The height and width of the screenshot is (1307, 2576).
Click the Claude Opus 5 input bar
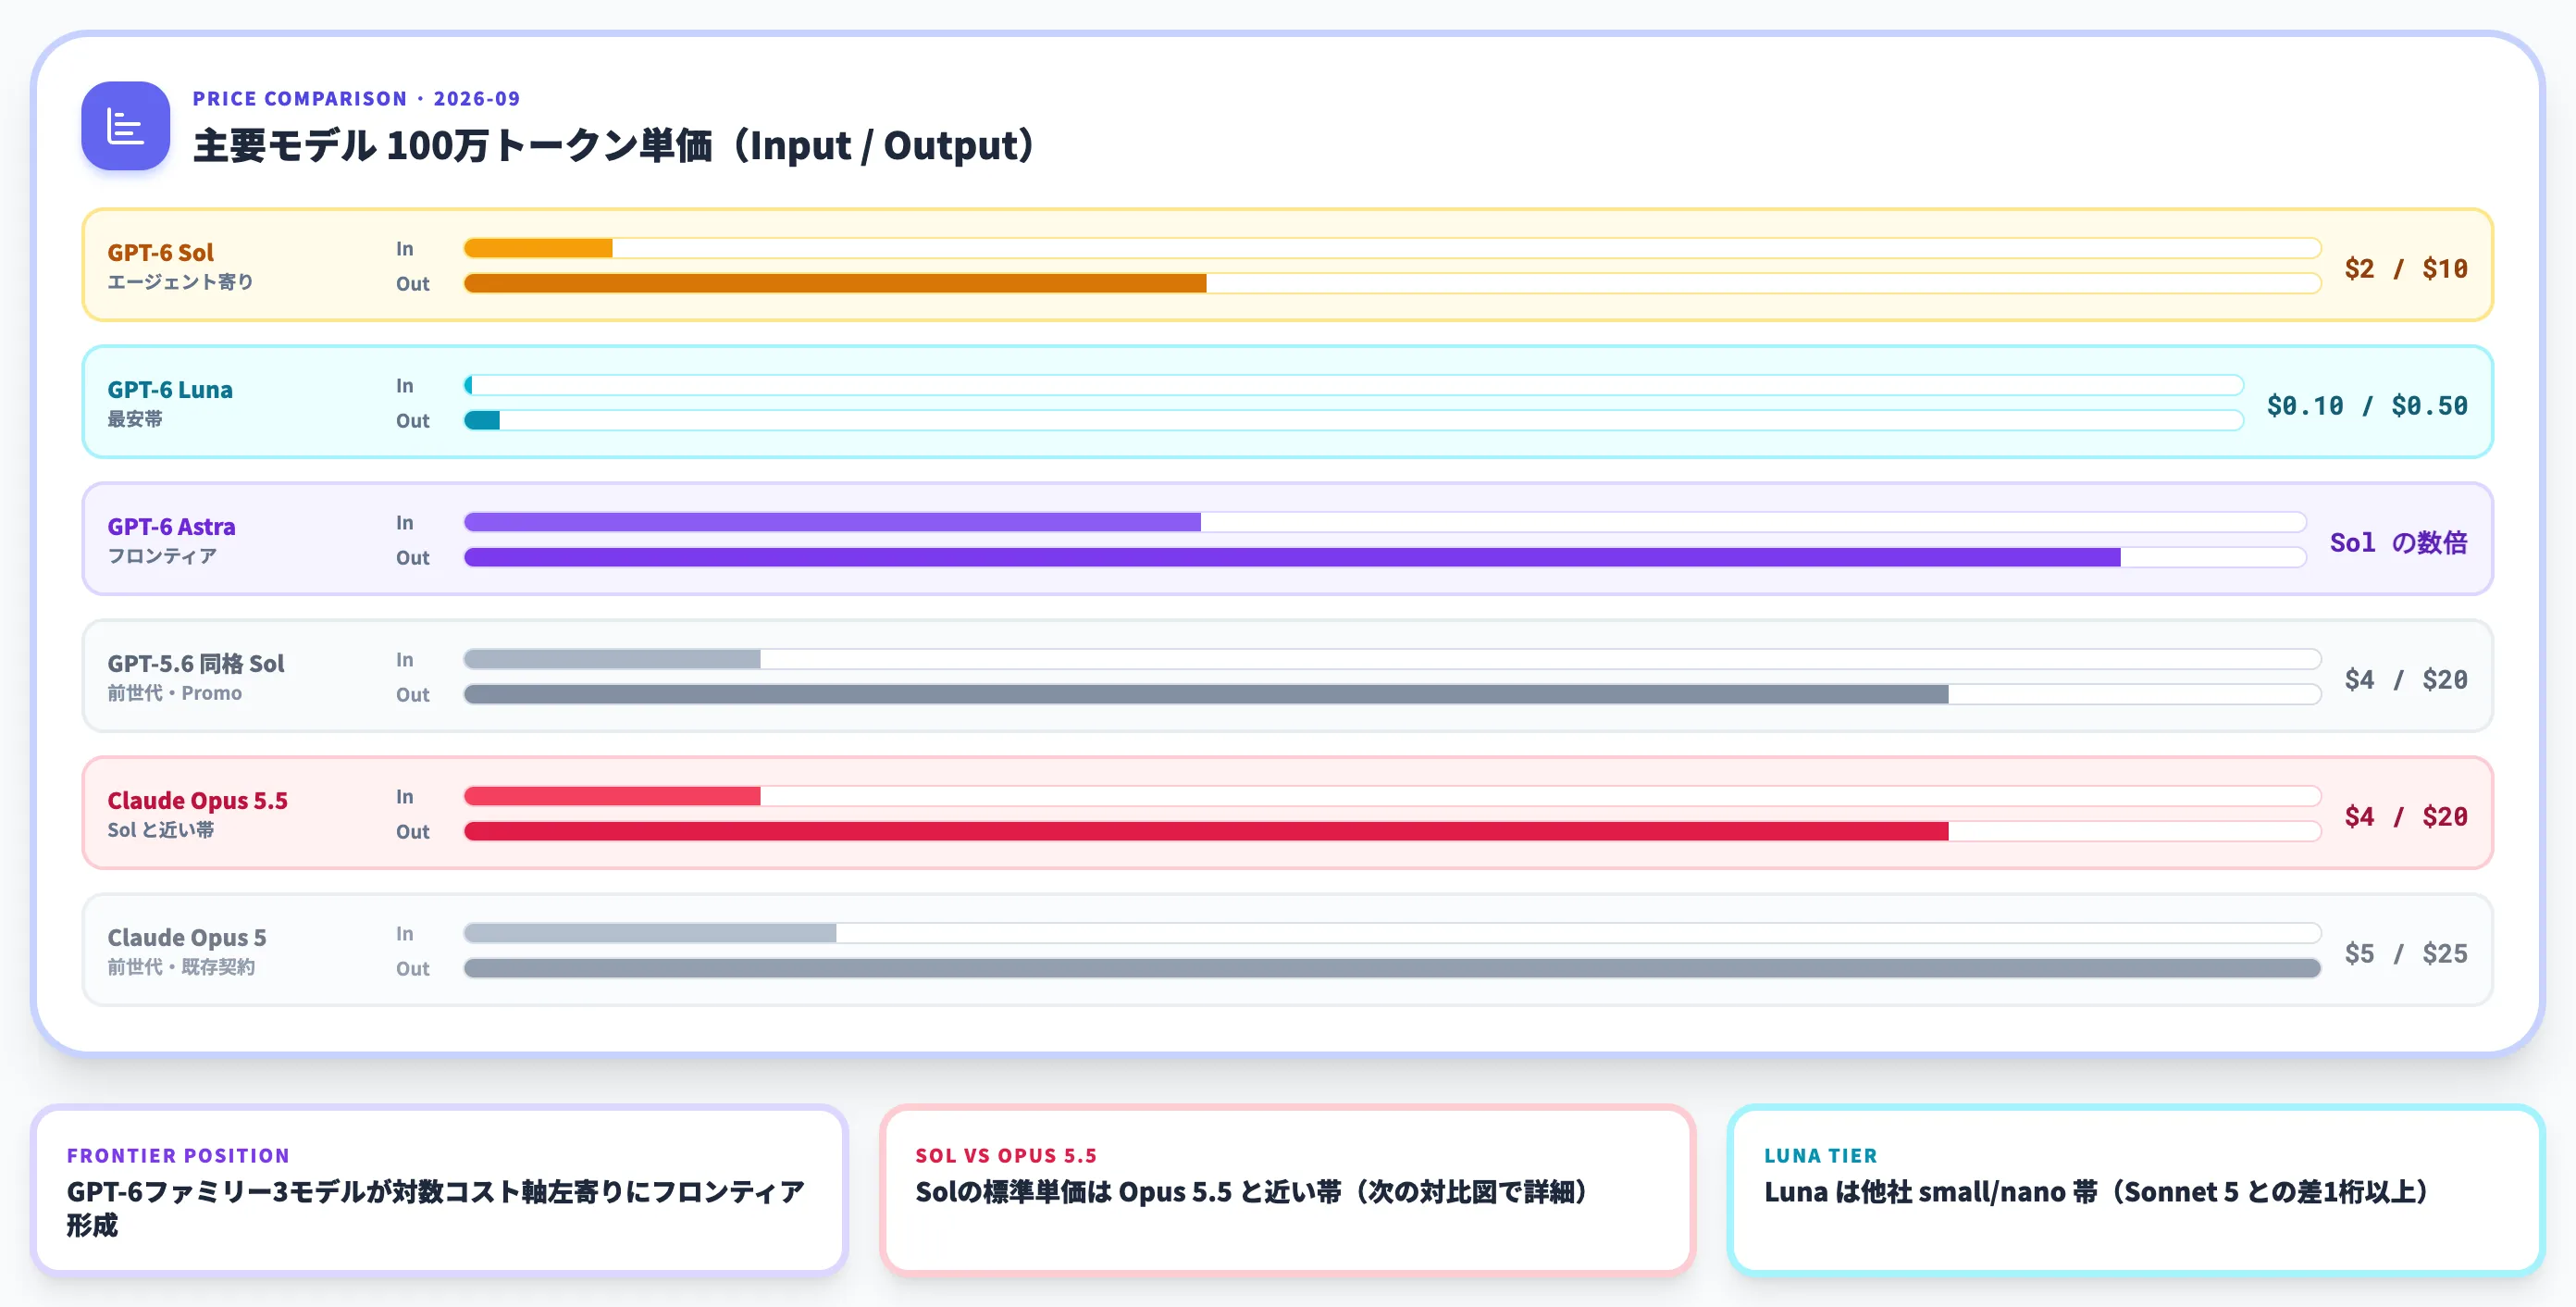(1392, 933)
